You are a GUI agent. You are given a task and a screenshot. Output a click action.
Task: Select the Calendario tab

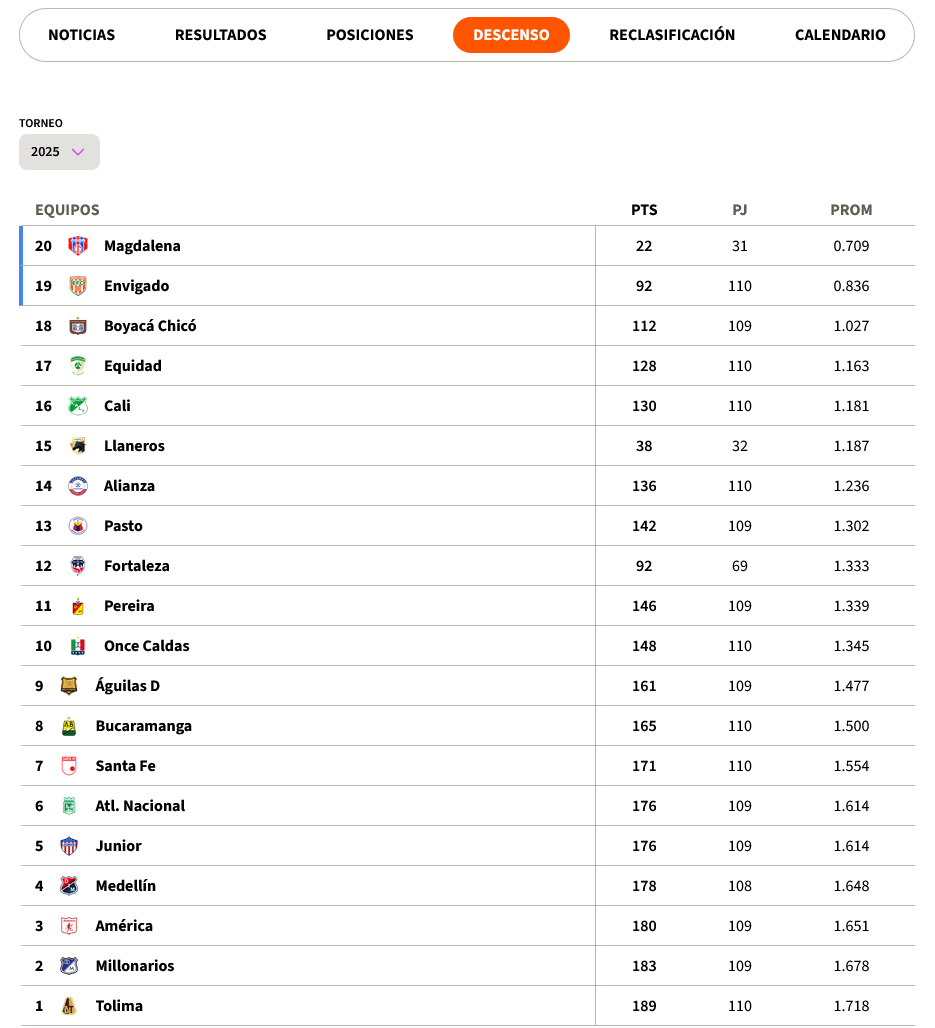point(840,35)
